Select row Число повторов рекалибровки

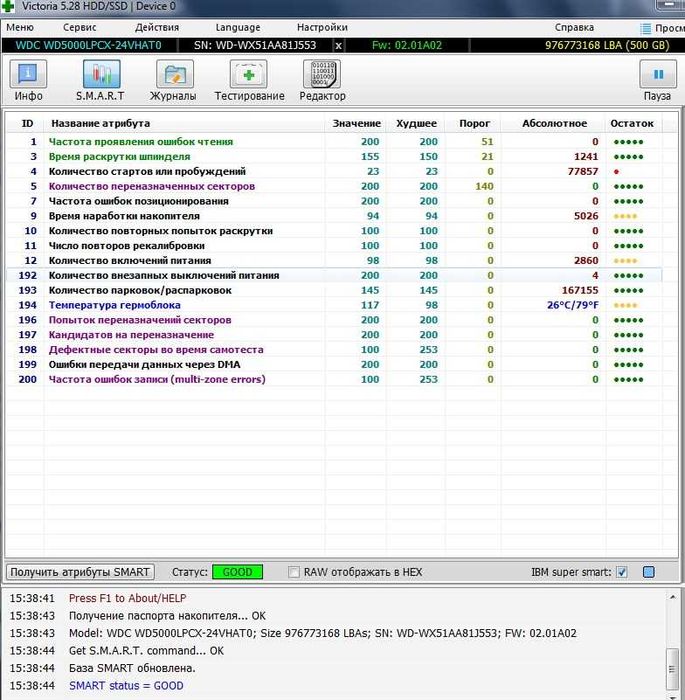coord(334,246)
